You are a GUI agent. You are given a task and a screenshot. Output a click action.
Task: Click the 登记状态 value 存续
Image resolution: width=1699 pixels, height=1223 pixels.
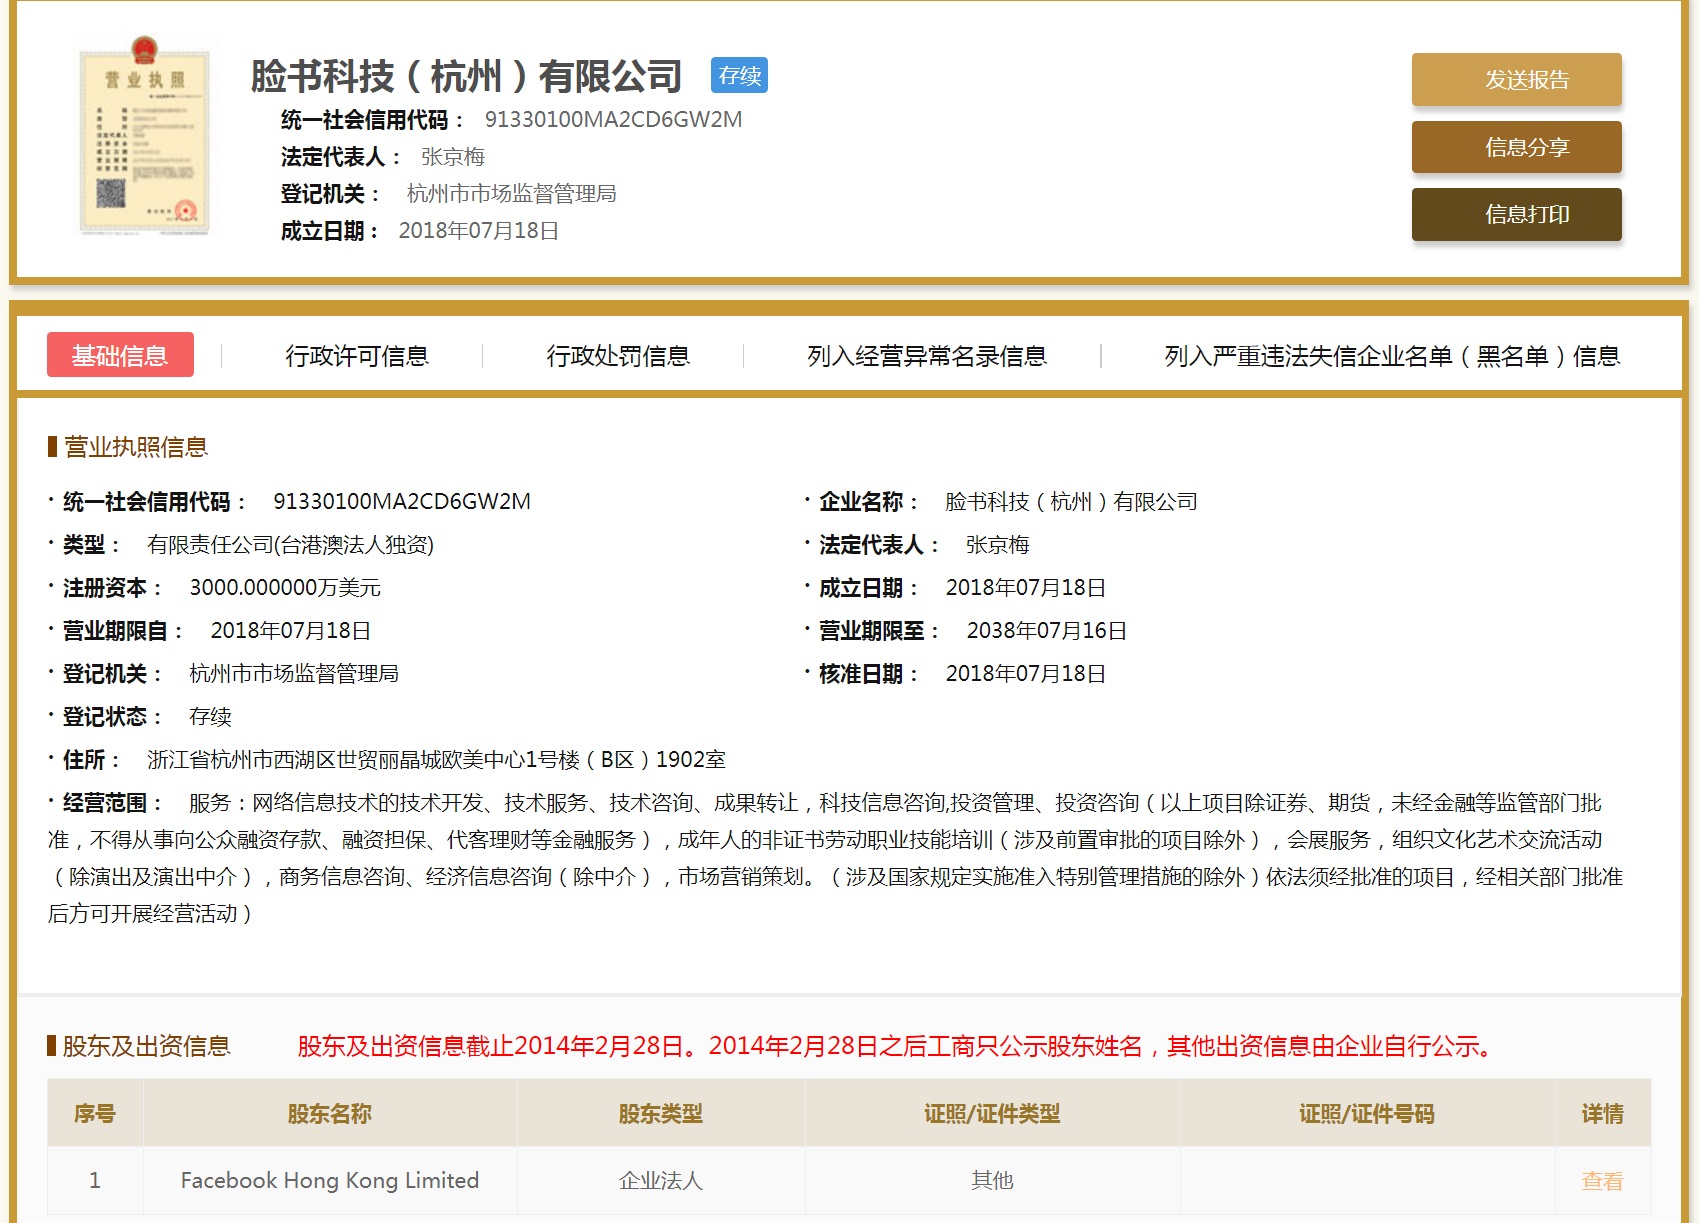(x=210, y=717)
